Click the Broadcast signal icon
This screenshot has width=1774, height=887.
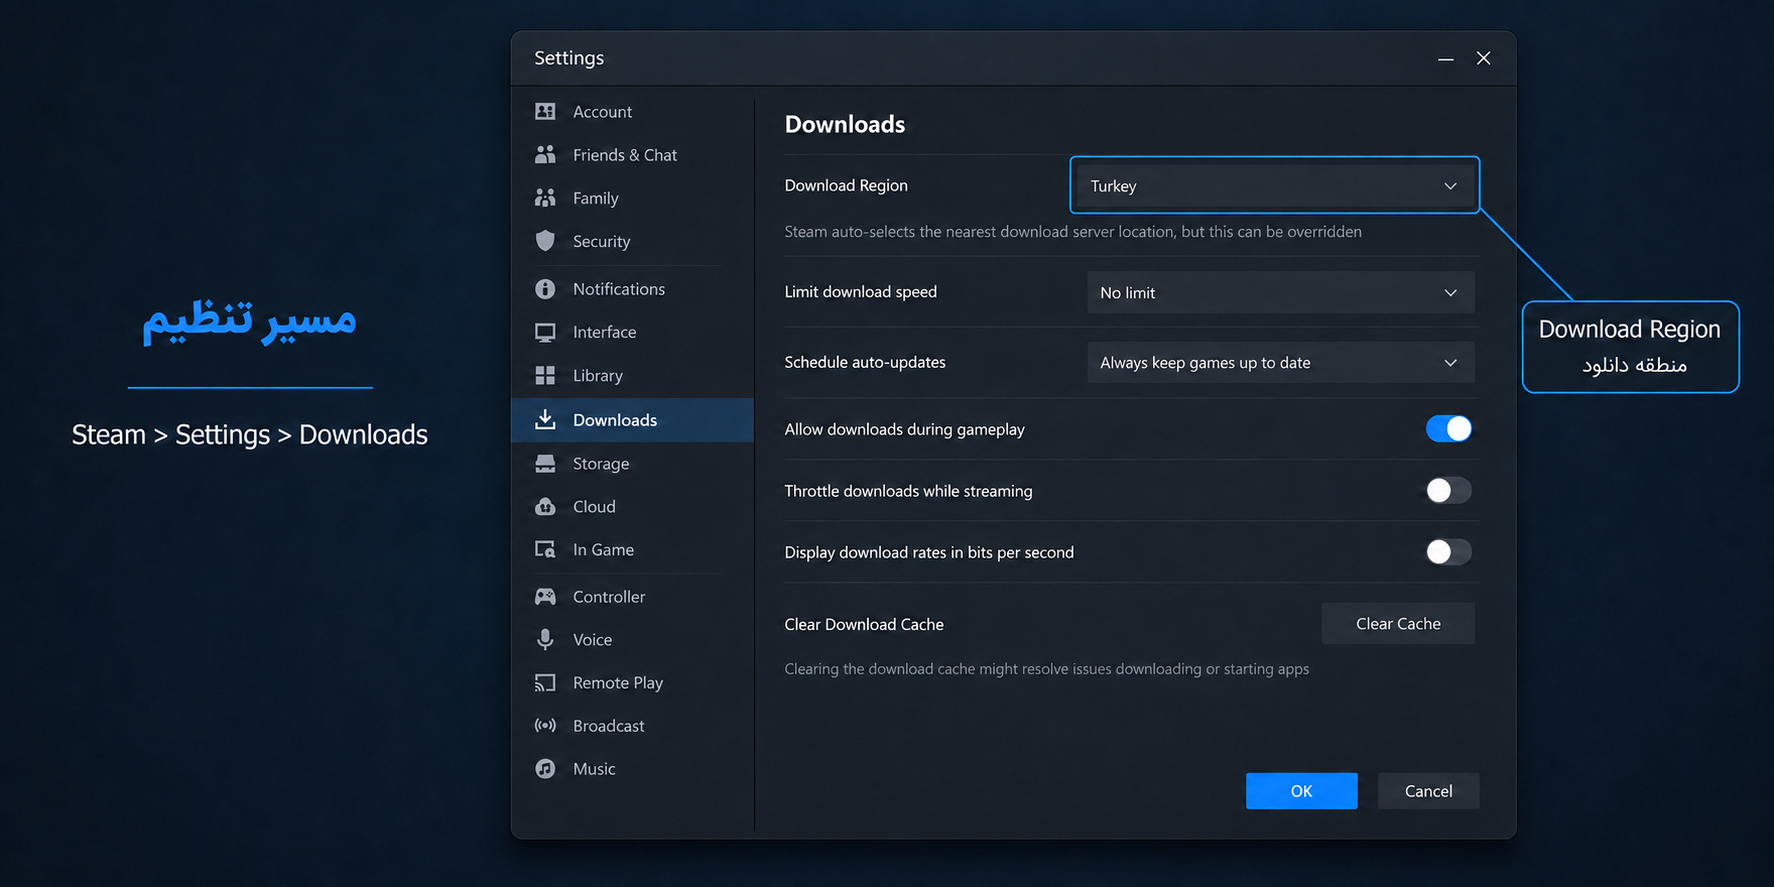coord(545,725)
